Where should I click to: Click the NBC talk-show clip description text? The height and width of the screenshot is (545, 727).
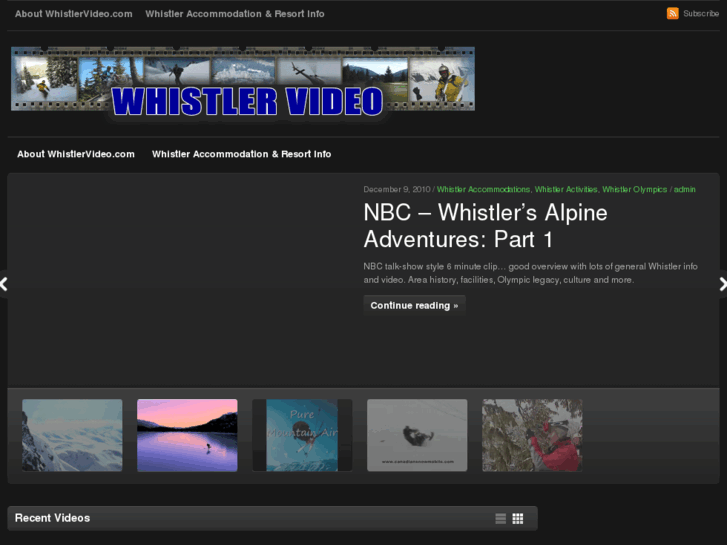coord(530,273)
